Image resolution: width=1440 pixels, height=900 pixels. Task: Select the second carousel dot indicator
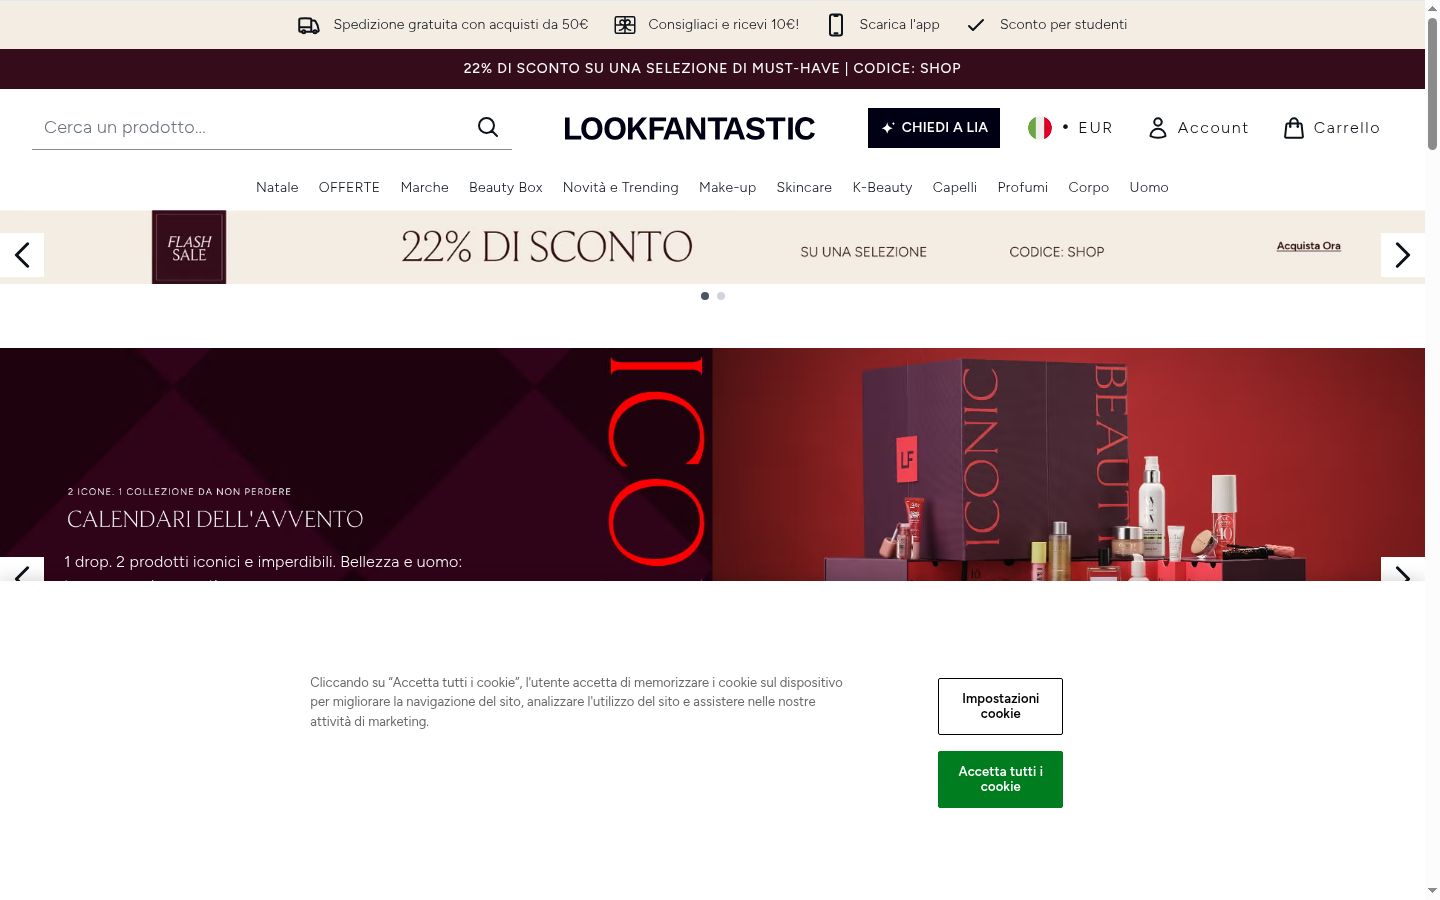click(721, 296)
